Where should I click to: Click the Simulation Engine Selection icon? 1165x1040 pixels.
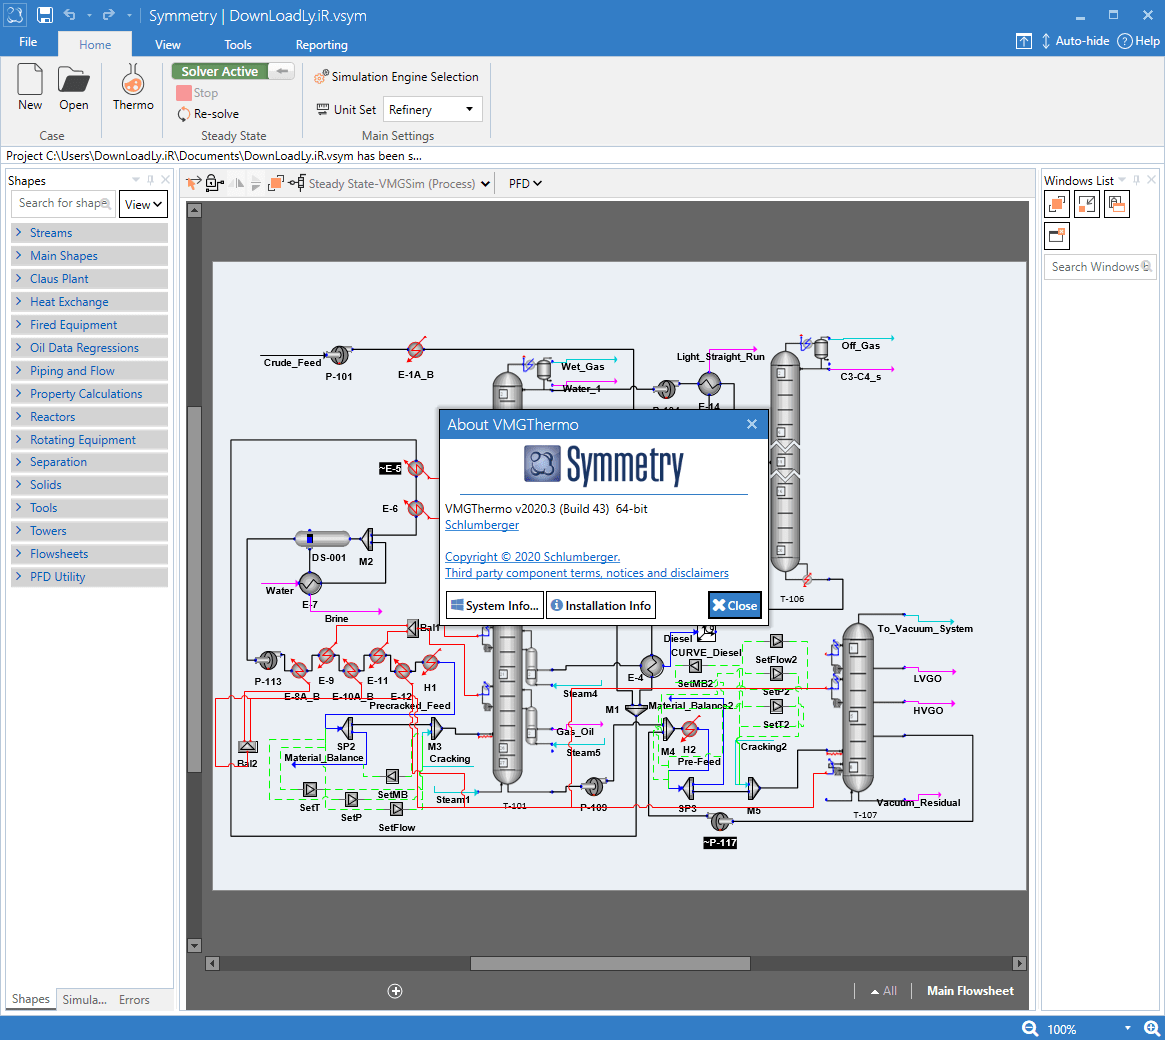[x=321, y=76]
